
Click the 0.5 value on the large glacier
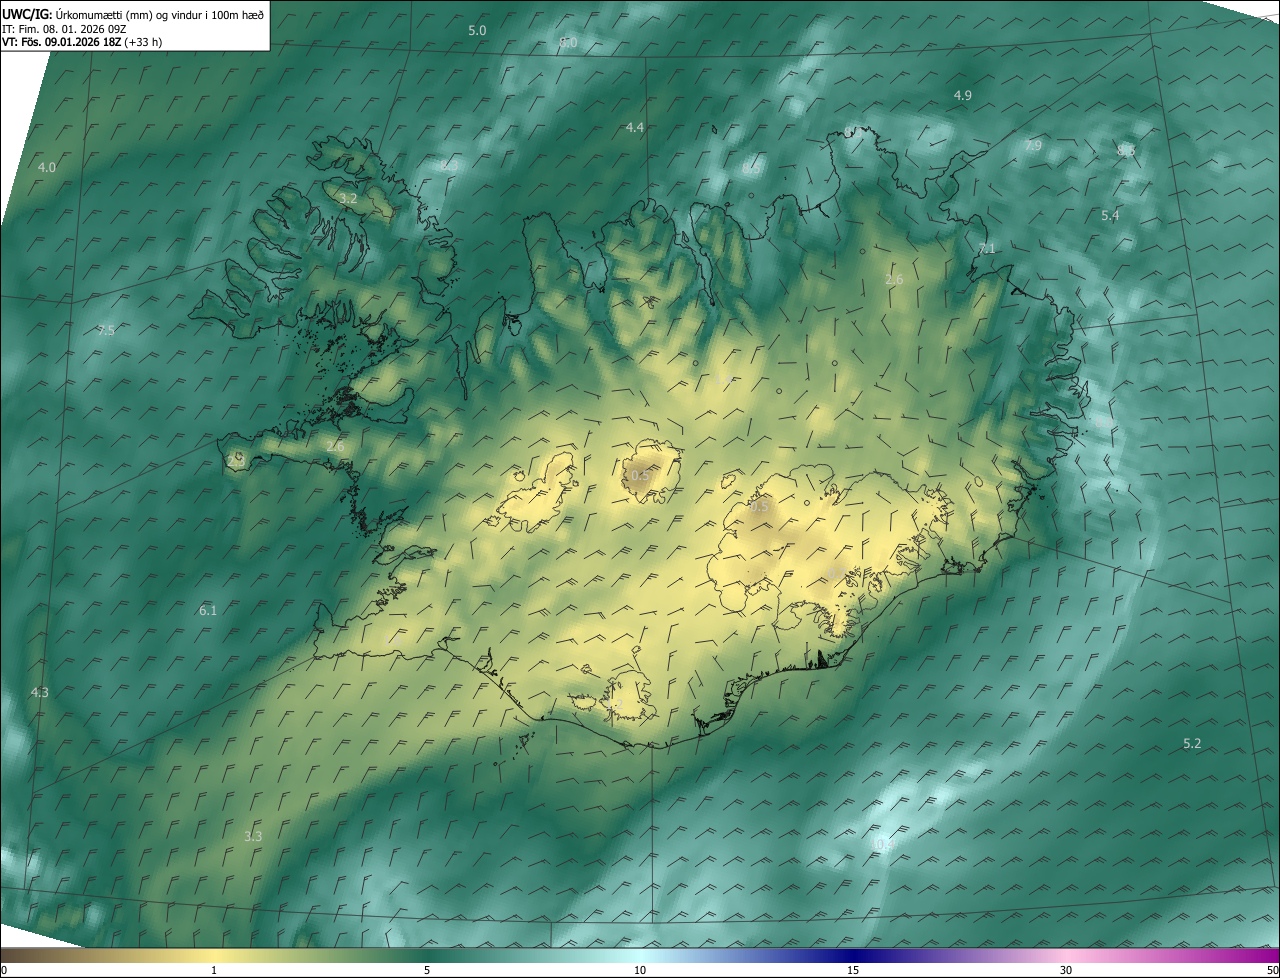click(x=759, y=506)
